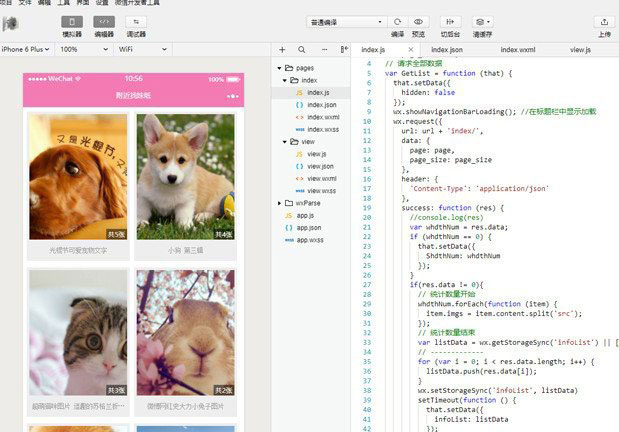
Task: Open app.json in the file tree
Action: [308, 227]
